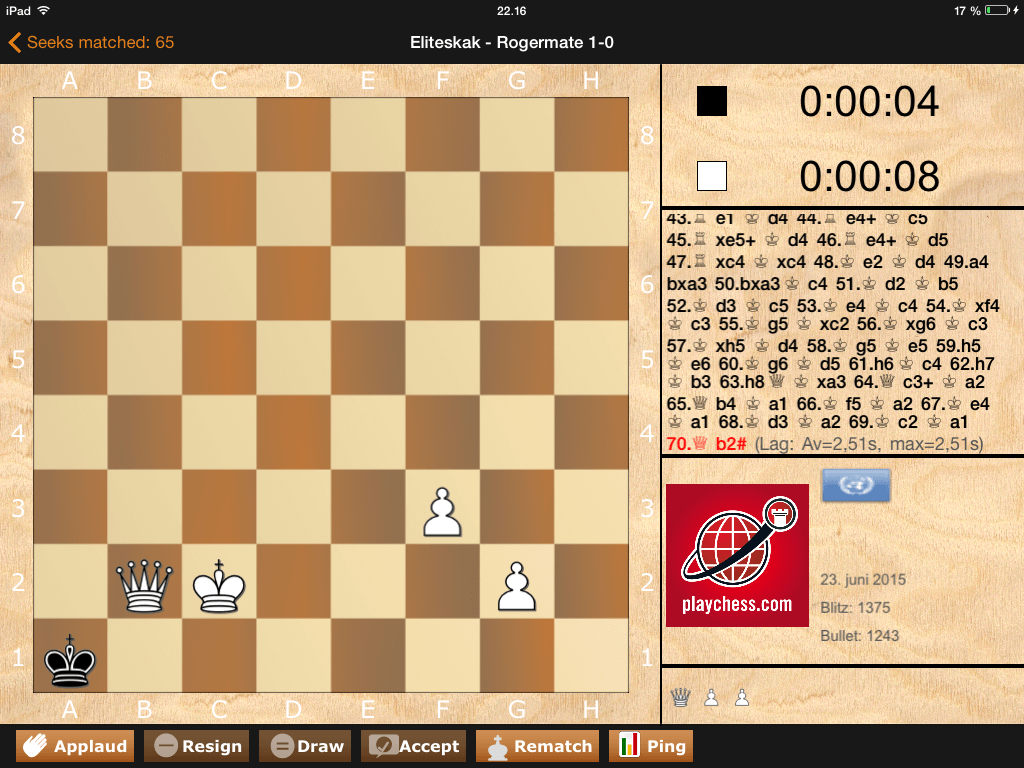
Task: Select the white king on c2
Action: pos(219,583)
